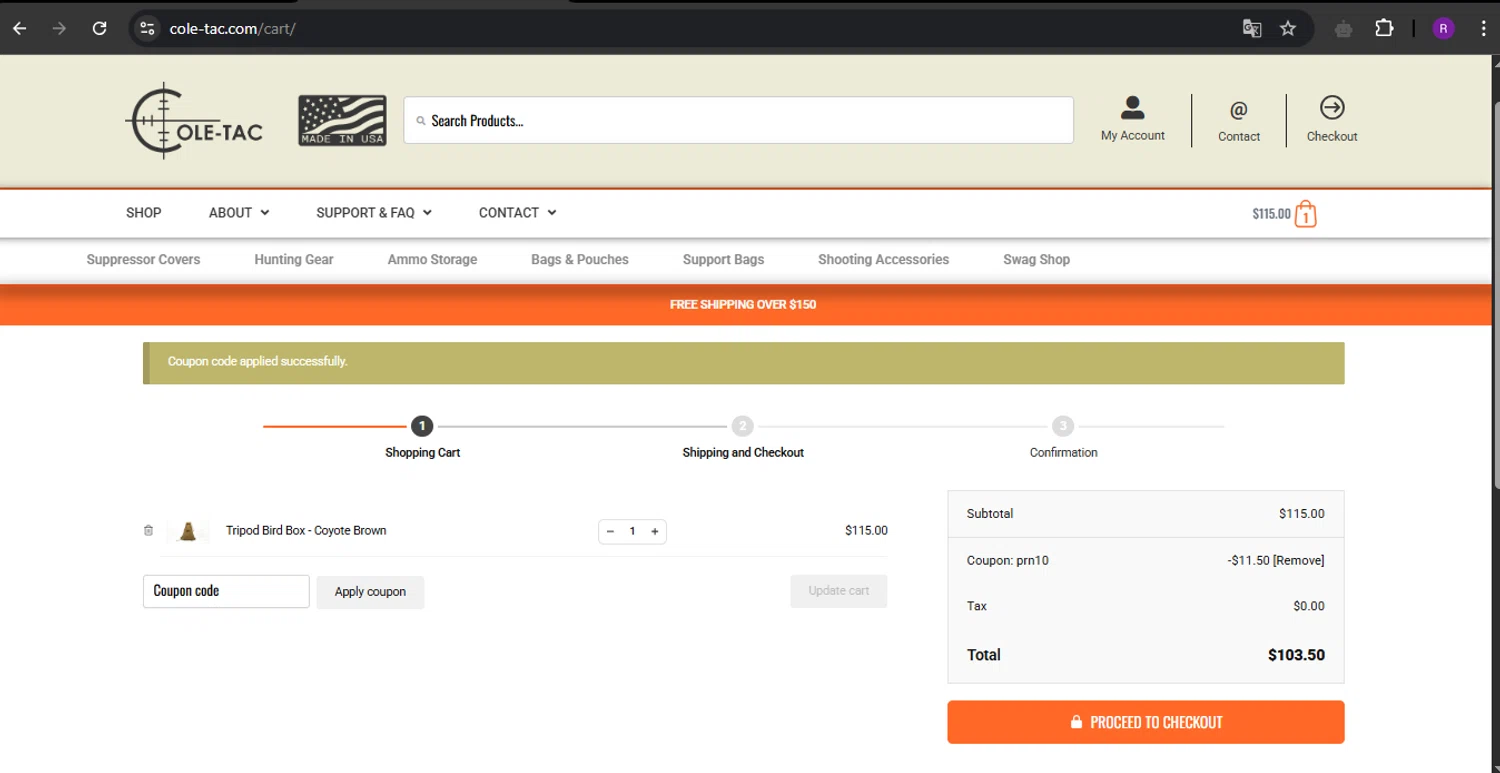Open the shopping bag cart icon
The height and width of the screenshot is (773, 1500).
click(1305, 214)
